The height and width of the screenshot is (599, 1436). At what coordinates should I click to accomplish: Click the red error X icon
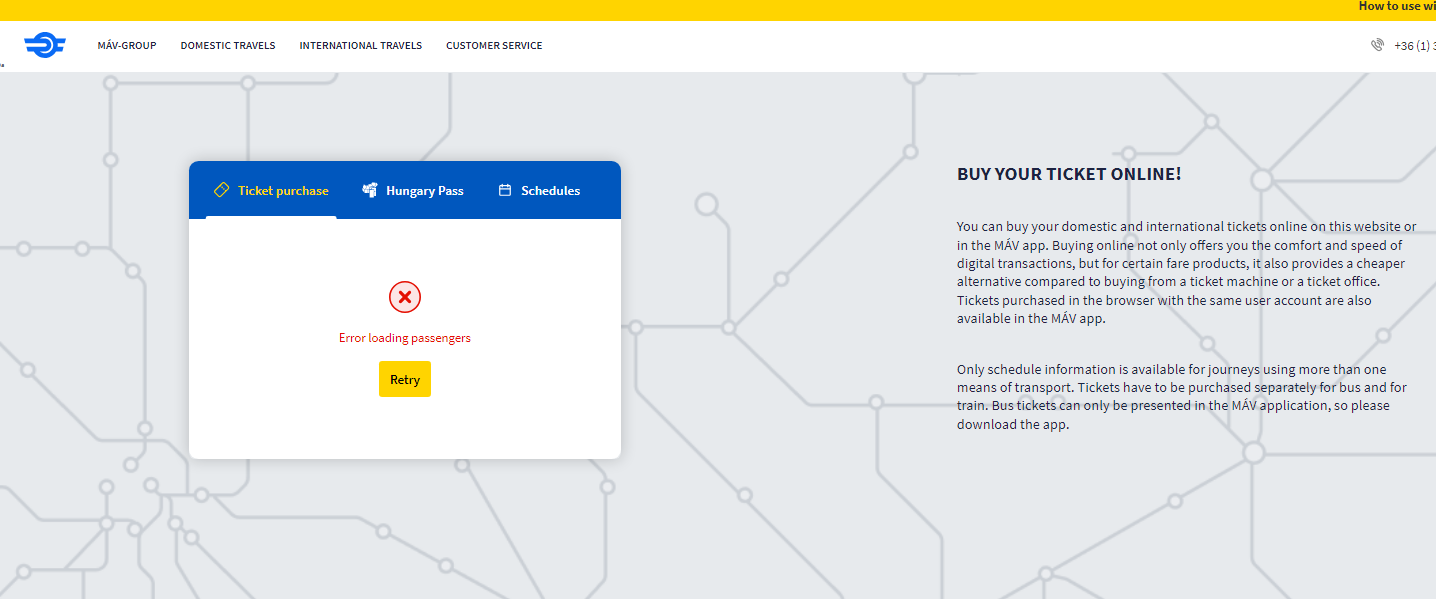coord(405,297)
